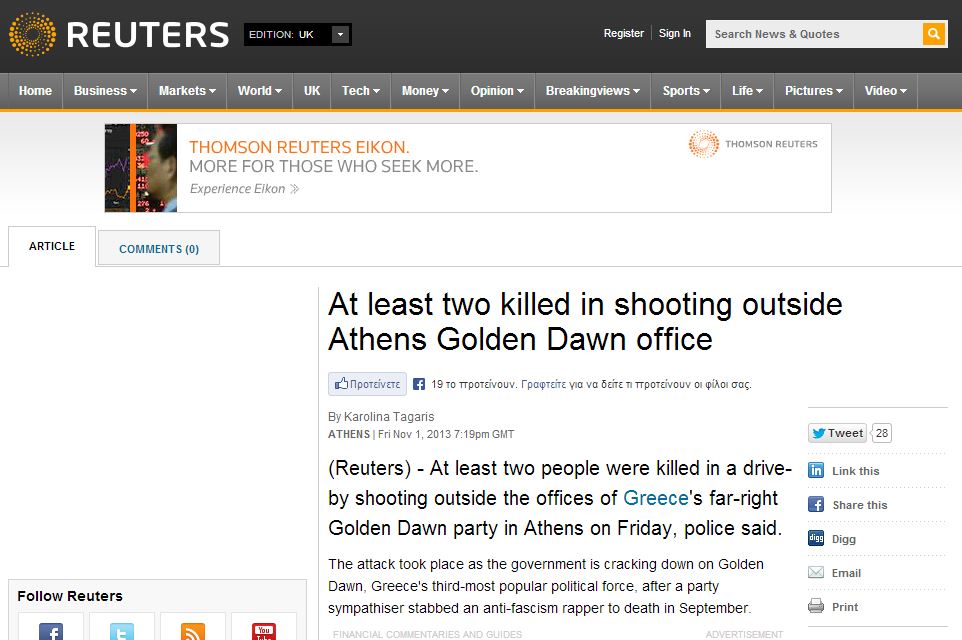
Task: Click the Email envelope icon
Action: pos(816,573)
